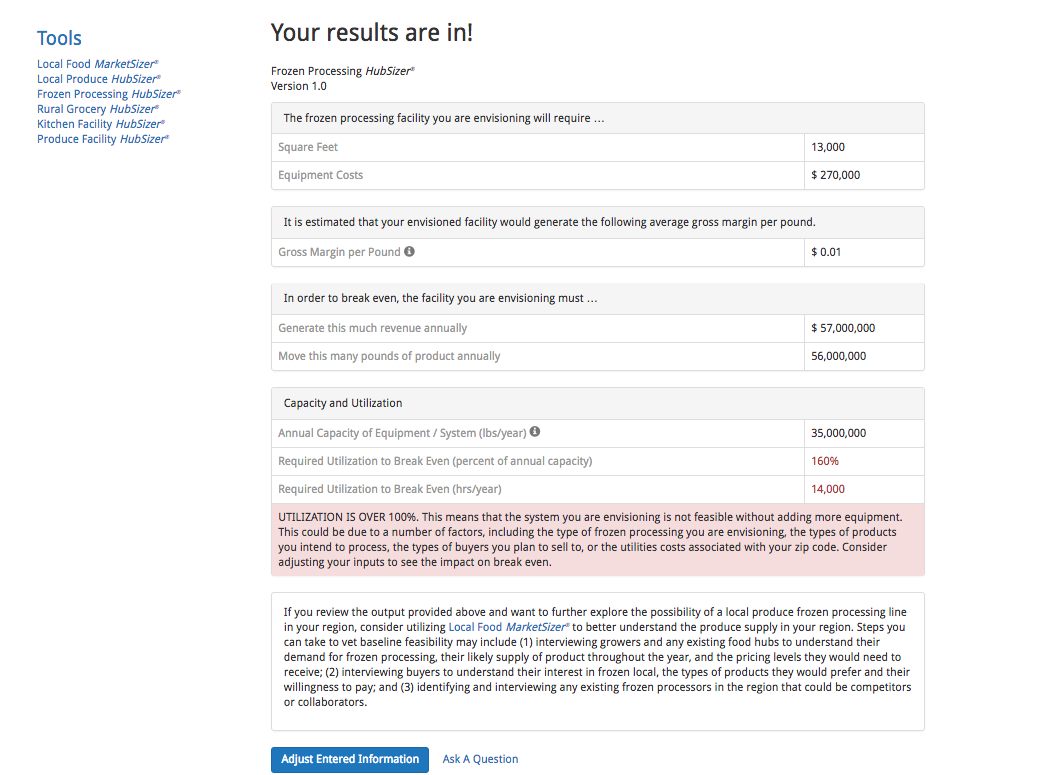Click the Adjust Entered Information button
This screenshot has width=1046, height=775.
[350, 759]
